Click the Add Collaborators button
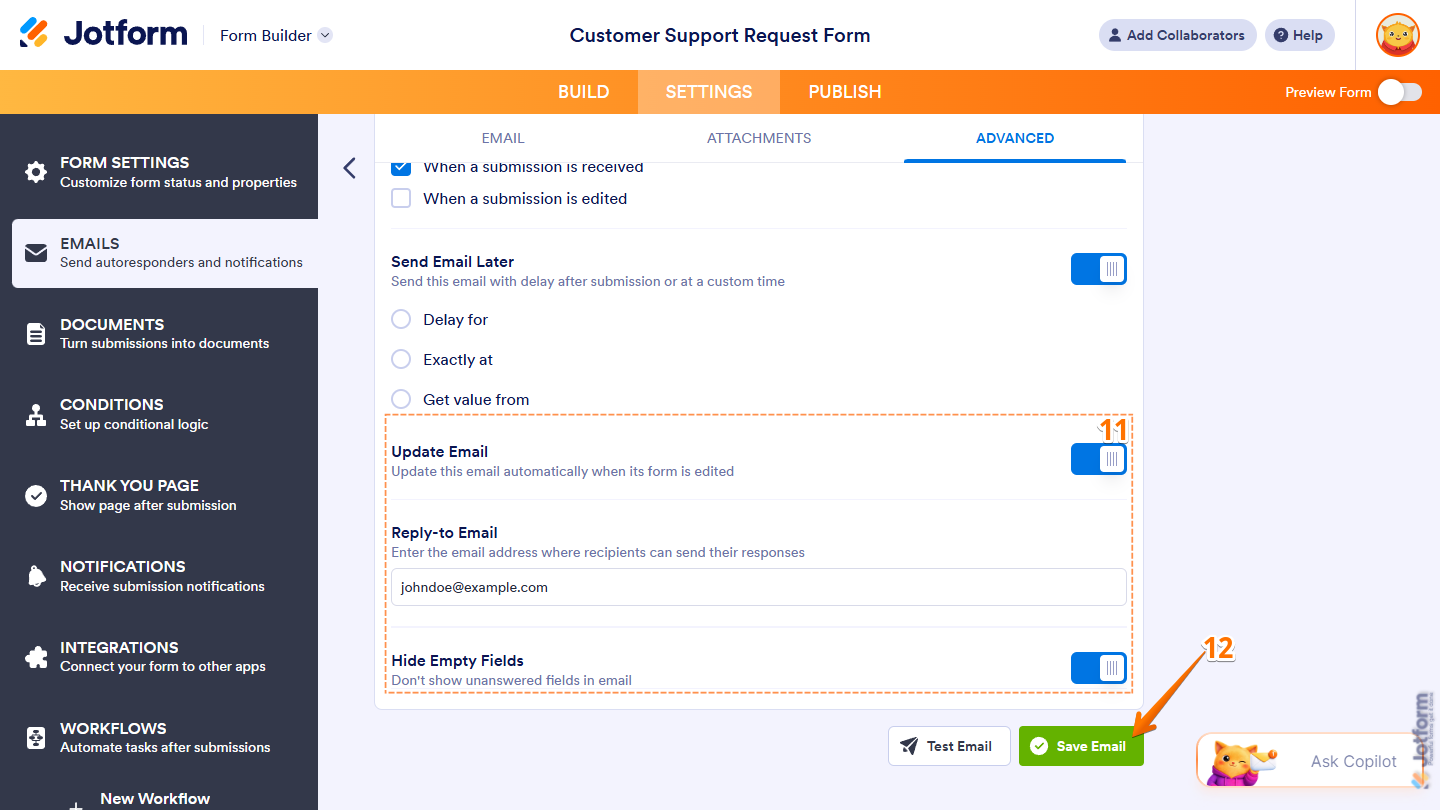The width and height of the screenshot is (1440, 810). 1178,35
